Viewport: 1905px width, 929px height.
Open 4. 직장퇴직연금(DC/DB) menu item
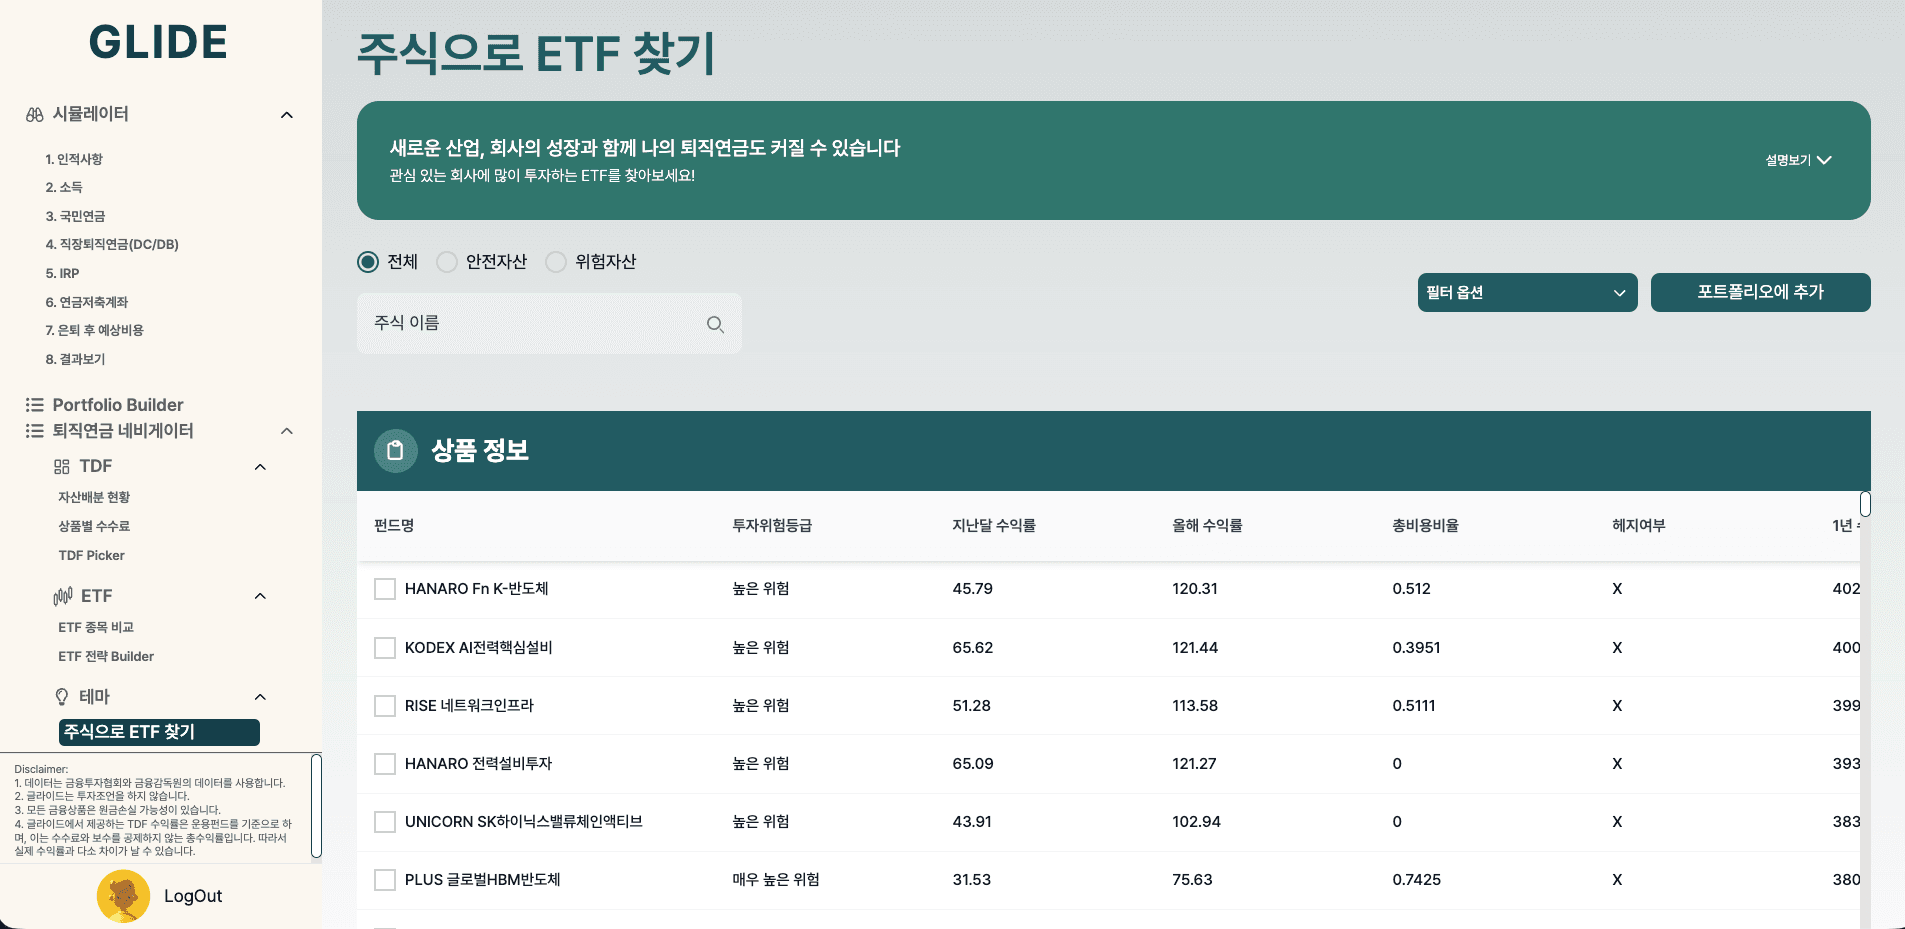[x=112, y=244]
